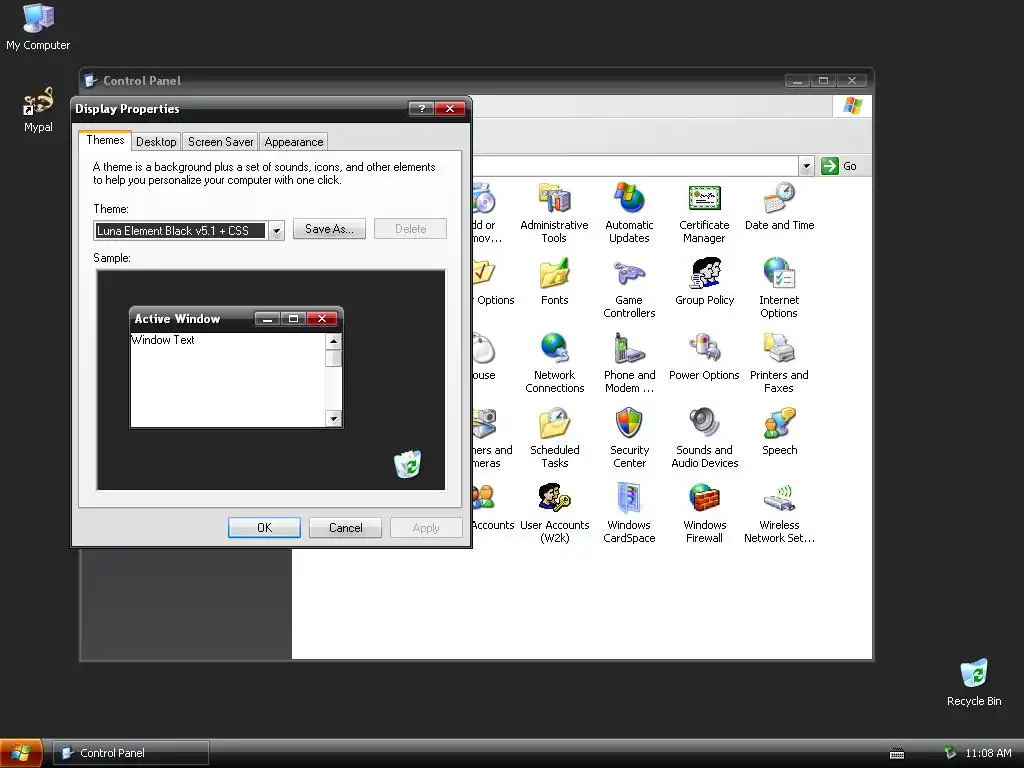Viewport: 1024px width, 768px height.
Task: Select the Mypal desktop shortcut
Action: coord(38,109)
